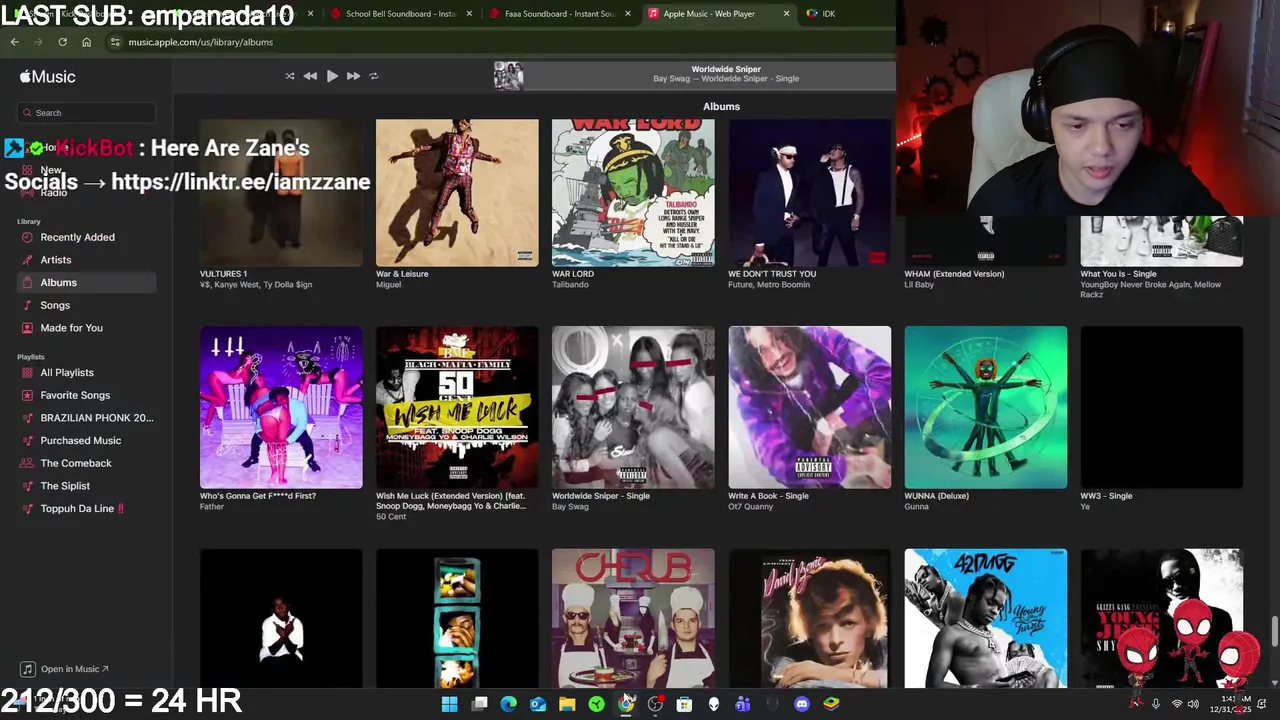This screenshot has height=720, width=1280.
Task: Click the artist name Lil Baby
Action: [x=919, y=285]
